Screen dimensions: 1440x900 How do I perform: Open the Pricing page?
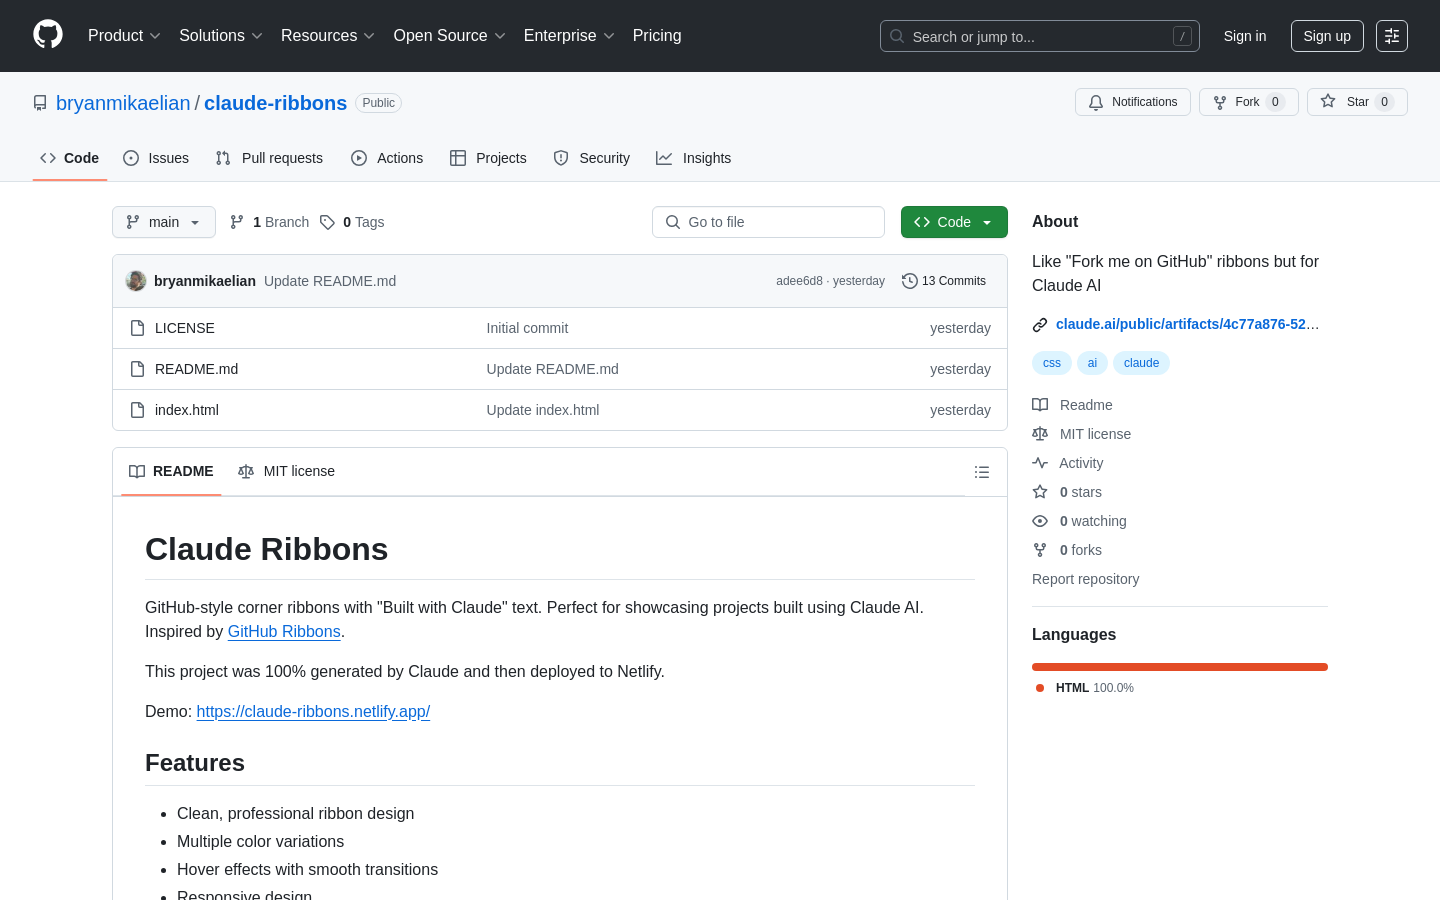657,36
